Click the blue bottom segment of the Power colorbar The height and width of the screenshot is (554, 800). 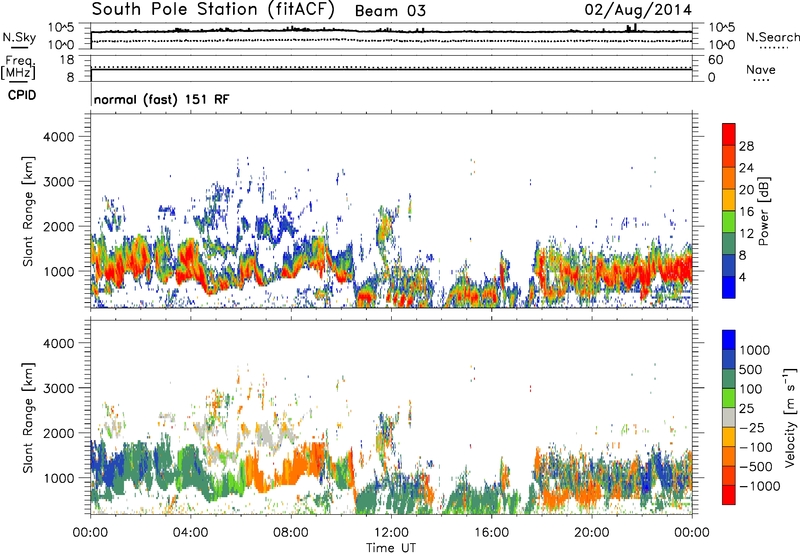tap(729, 287)
